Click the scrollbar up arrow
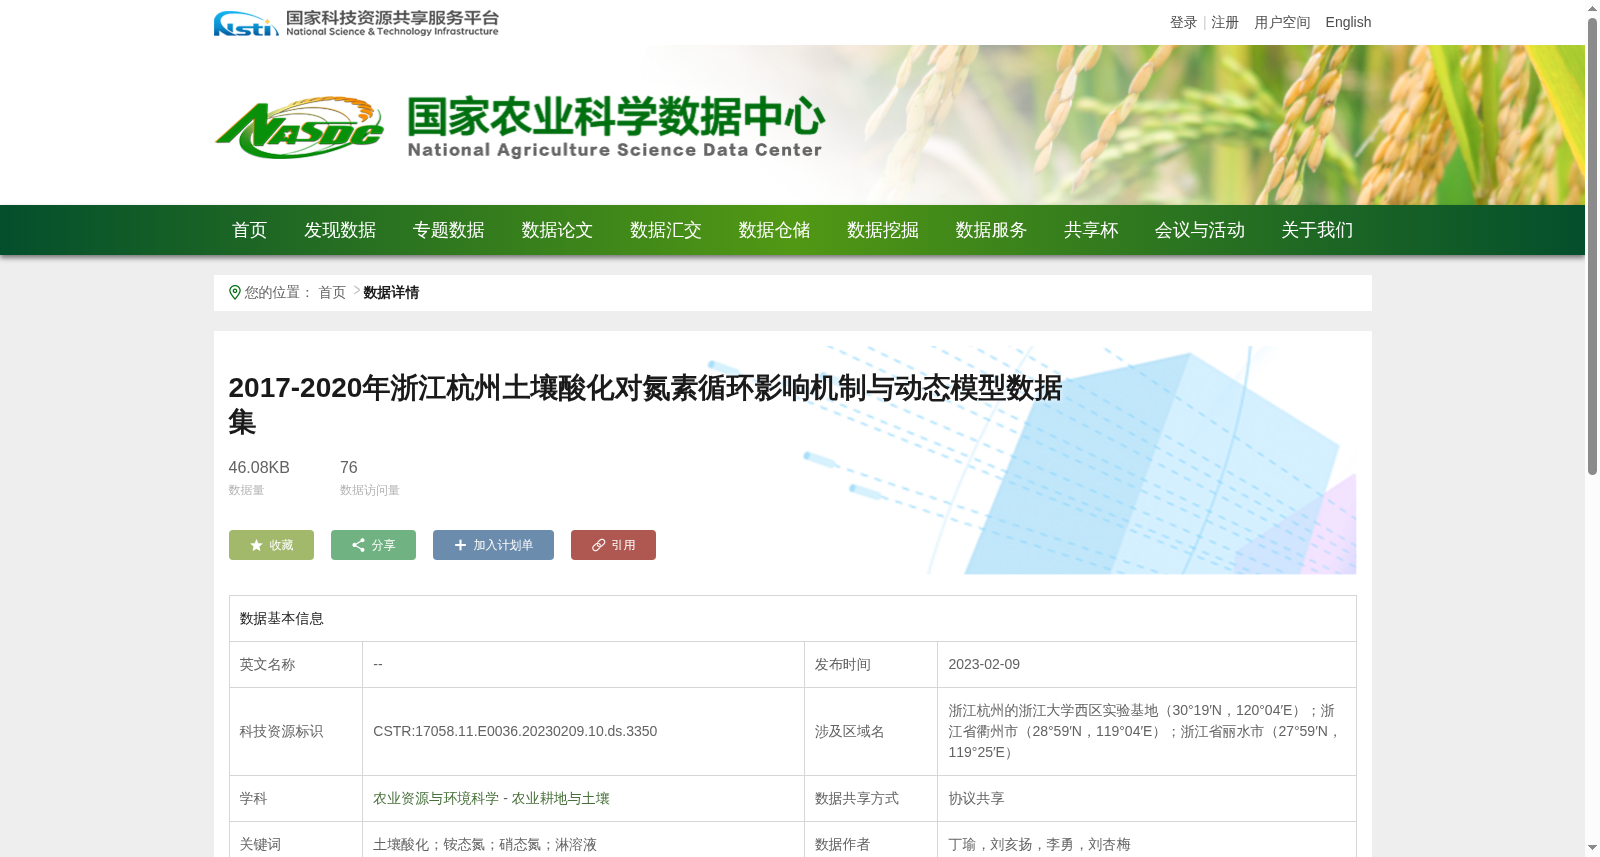Viewport: 1600px width, 857px height. click(x=1592, y=8)
